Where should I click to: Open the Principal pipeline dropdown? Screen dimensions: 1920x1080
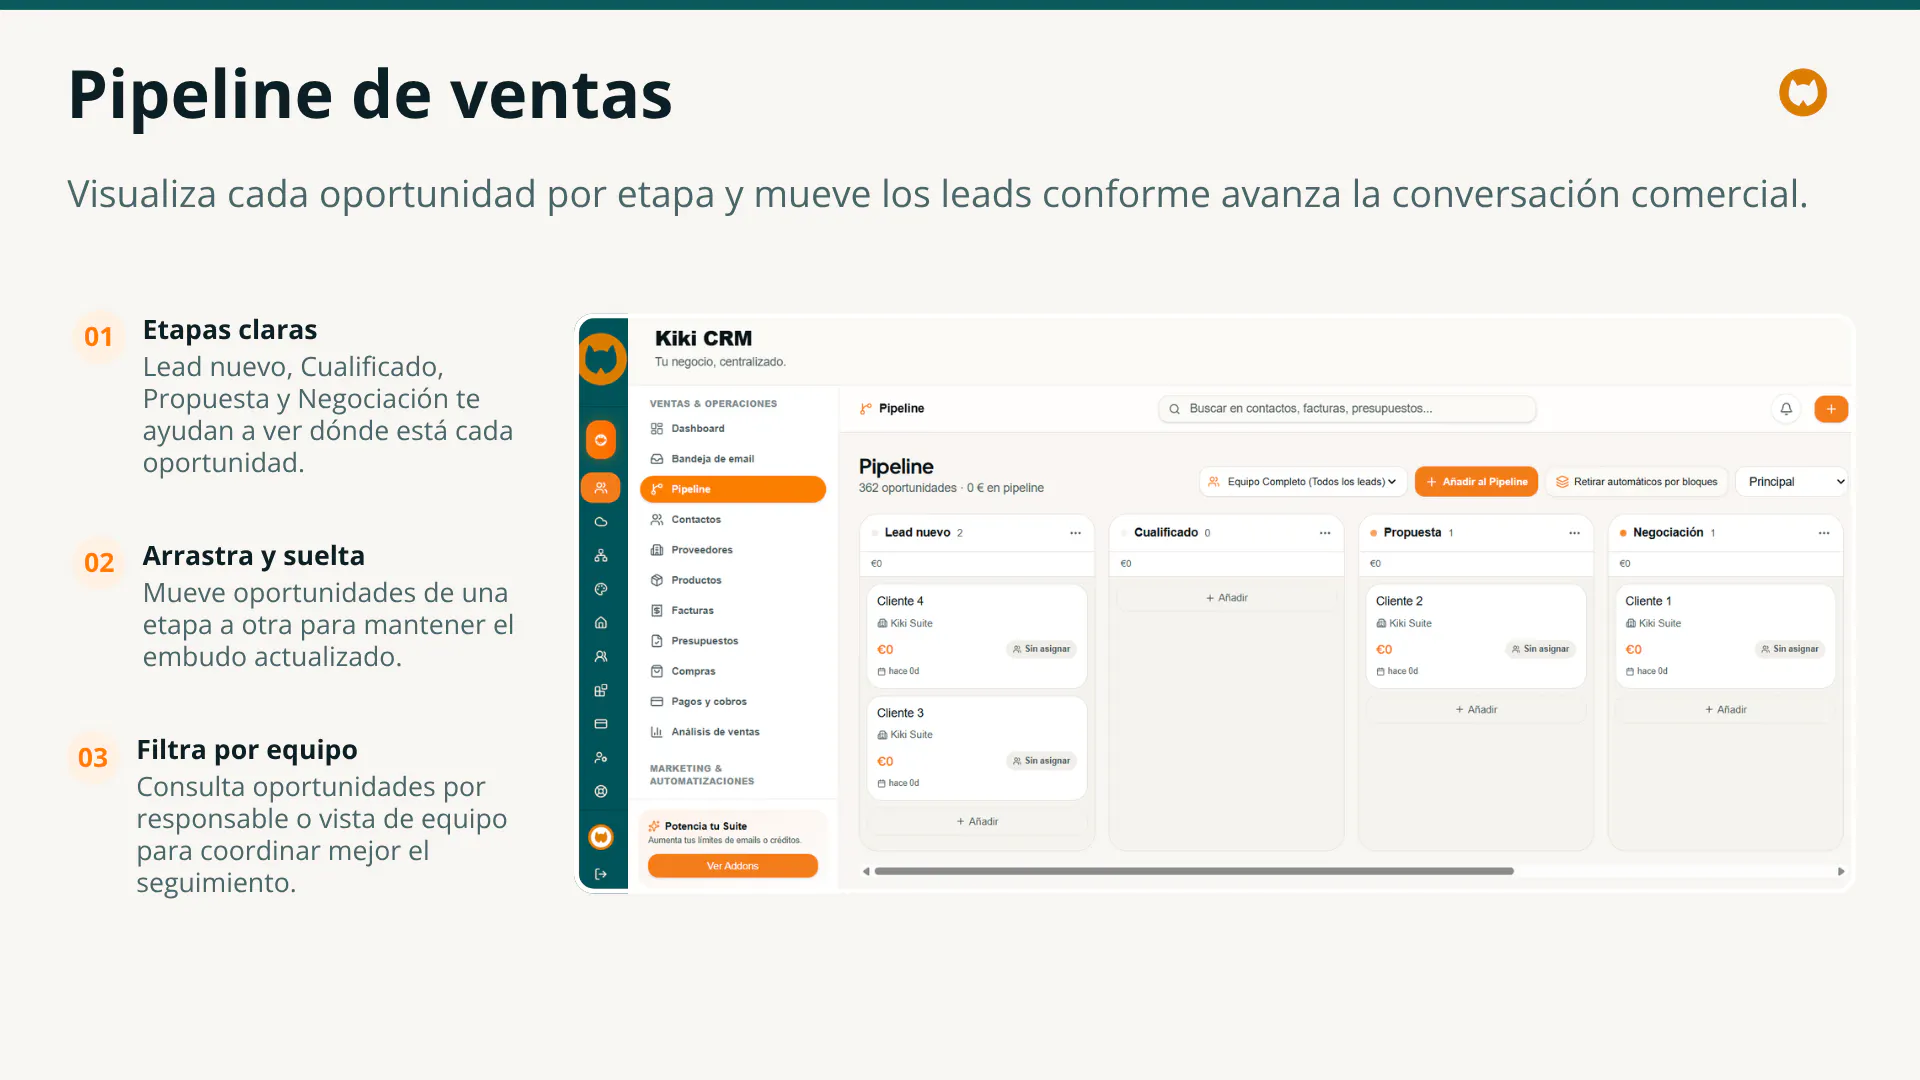pyautogui.click(x=1792, y=482)
